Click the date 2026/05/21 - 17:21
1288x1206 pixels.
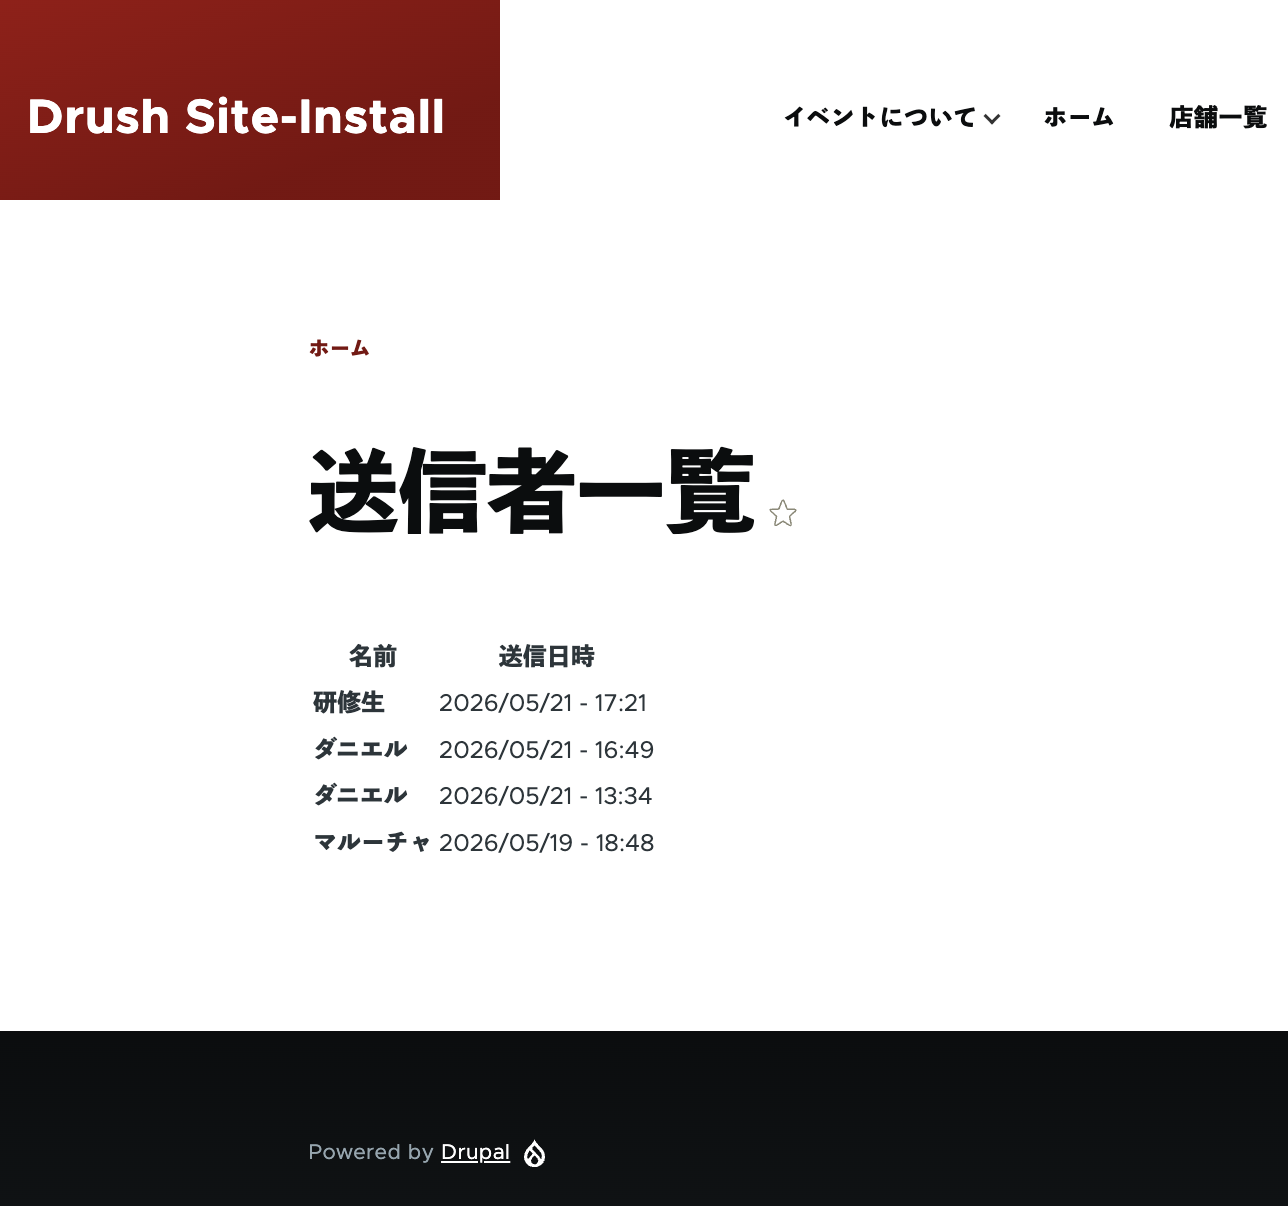(543, 703)
